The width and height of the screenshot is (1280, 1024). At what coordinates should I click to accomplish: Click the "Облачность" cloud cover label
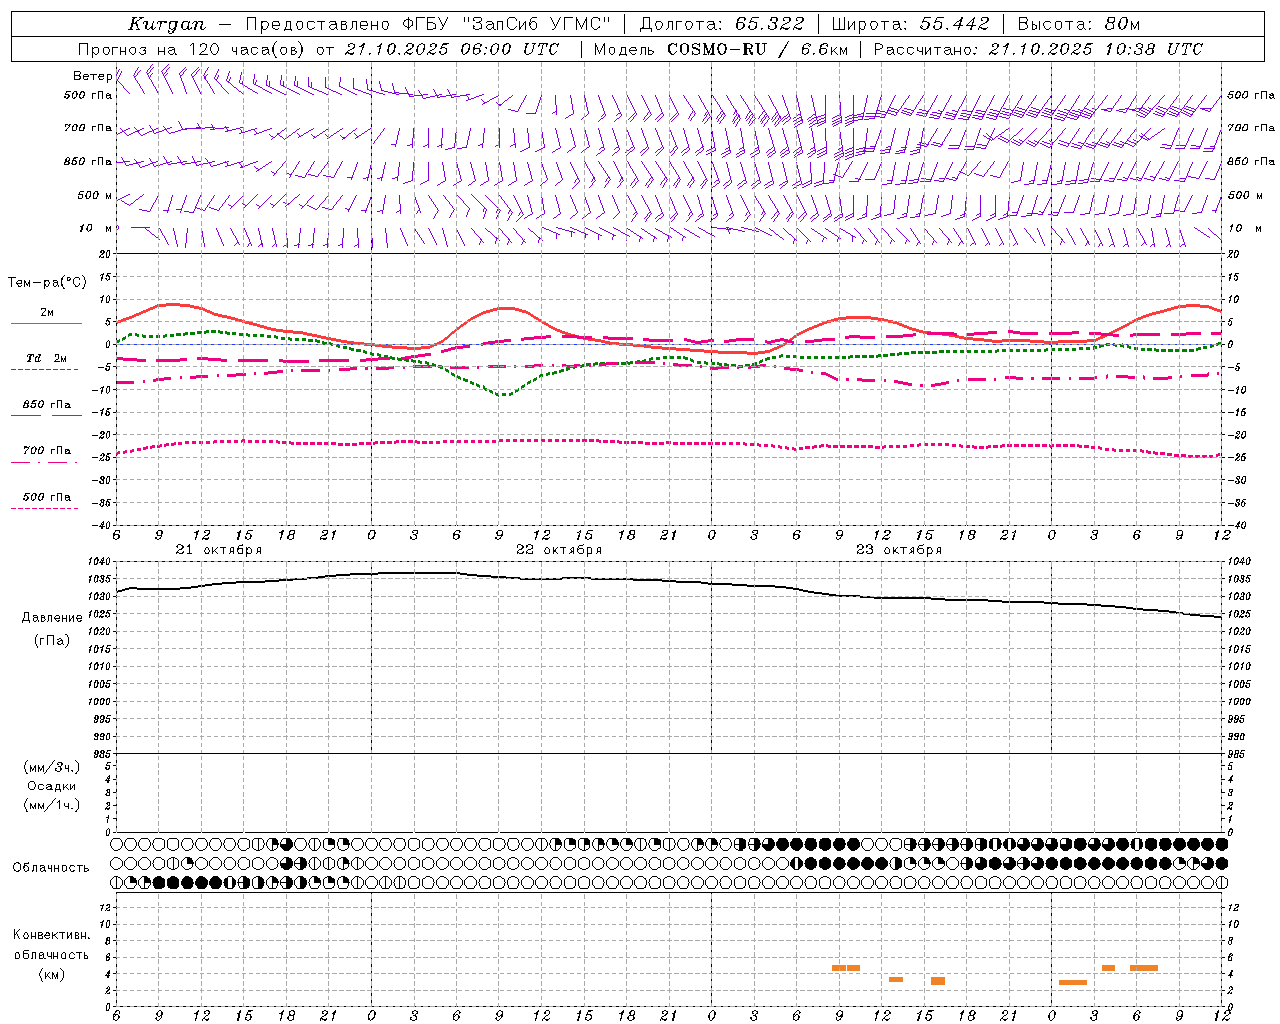click(x=51, y=868)
